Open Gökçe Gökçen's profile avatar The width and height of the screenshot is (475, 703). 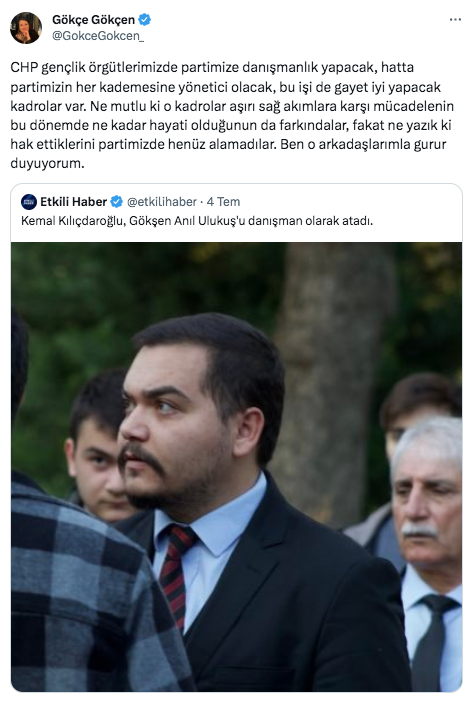[26, 28]
